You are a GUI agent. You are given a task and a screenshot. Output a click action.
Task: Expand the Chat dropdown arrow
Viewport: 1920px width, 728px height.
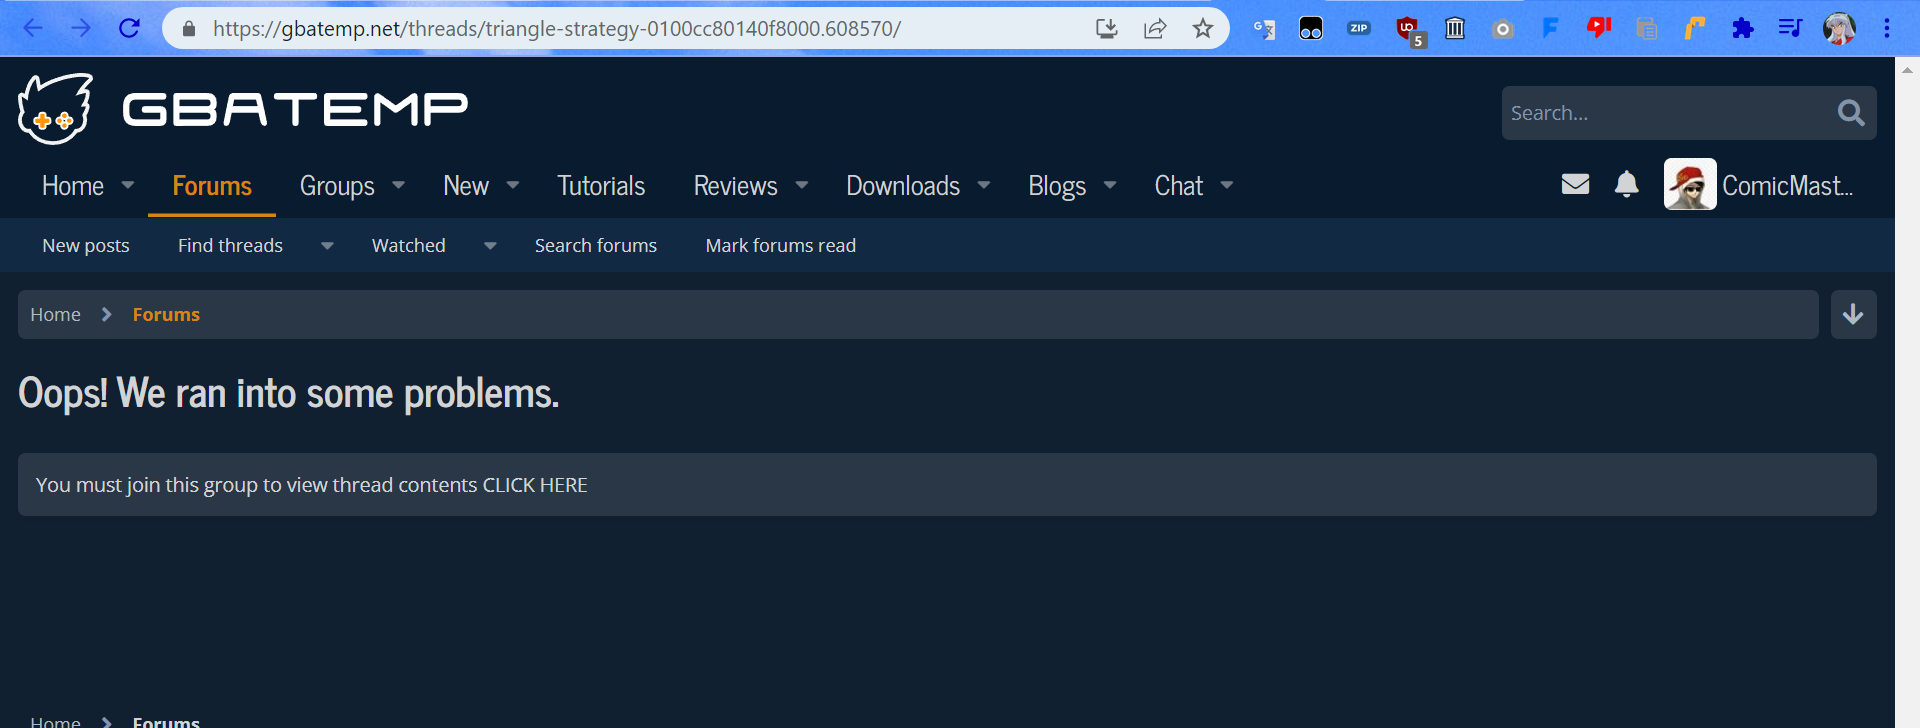(1227, 185)
